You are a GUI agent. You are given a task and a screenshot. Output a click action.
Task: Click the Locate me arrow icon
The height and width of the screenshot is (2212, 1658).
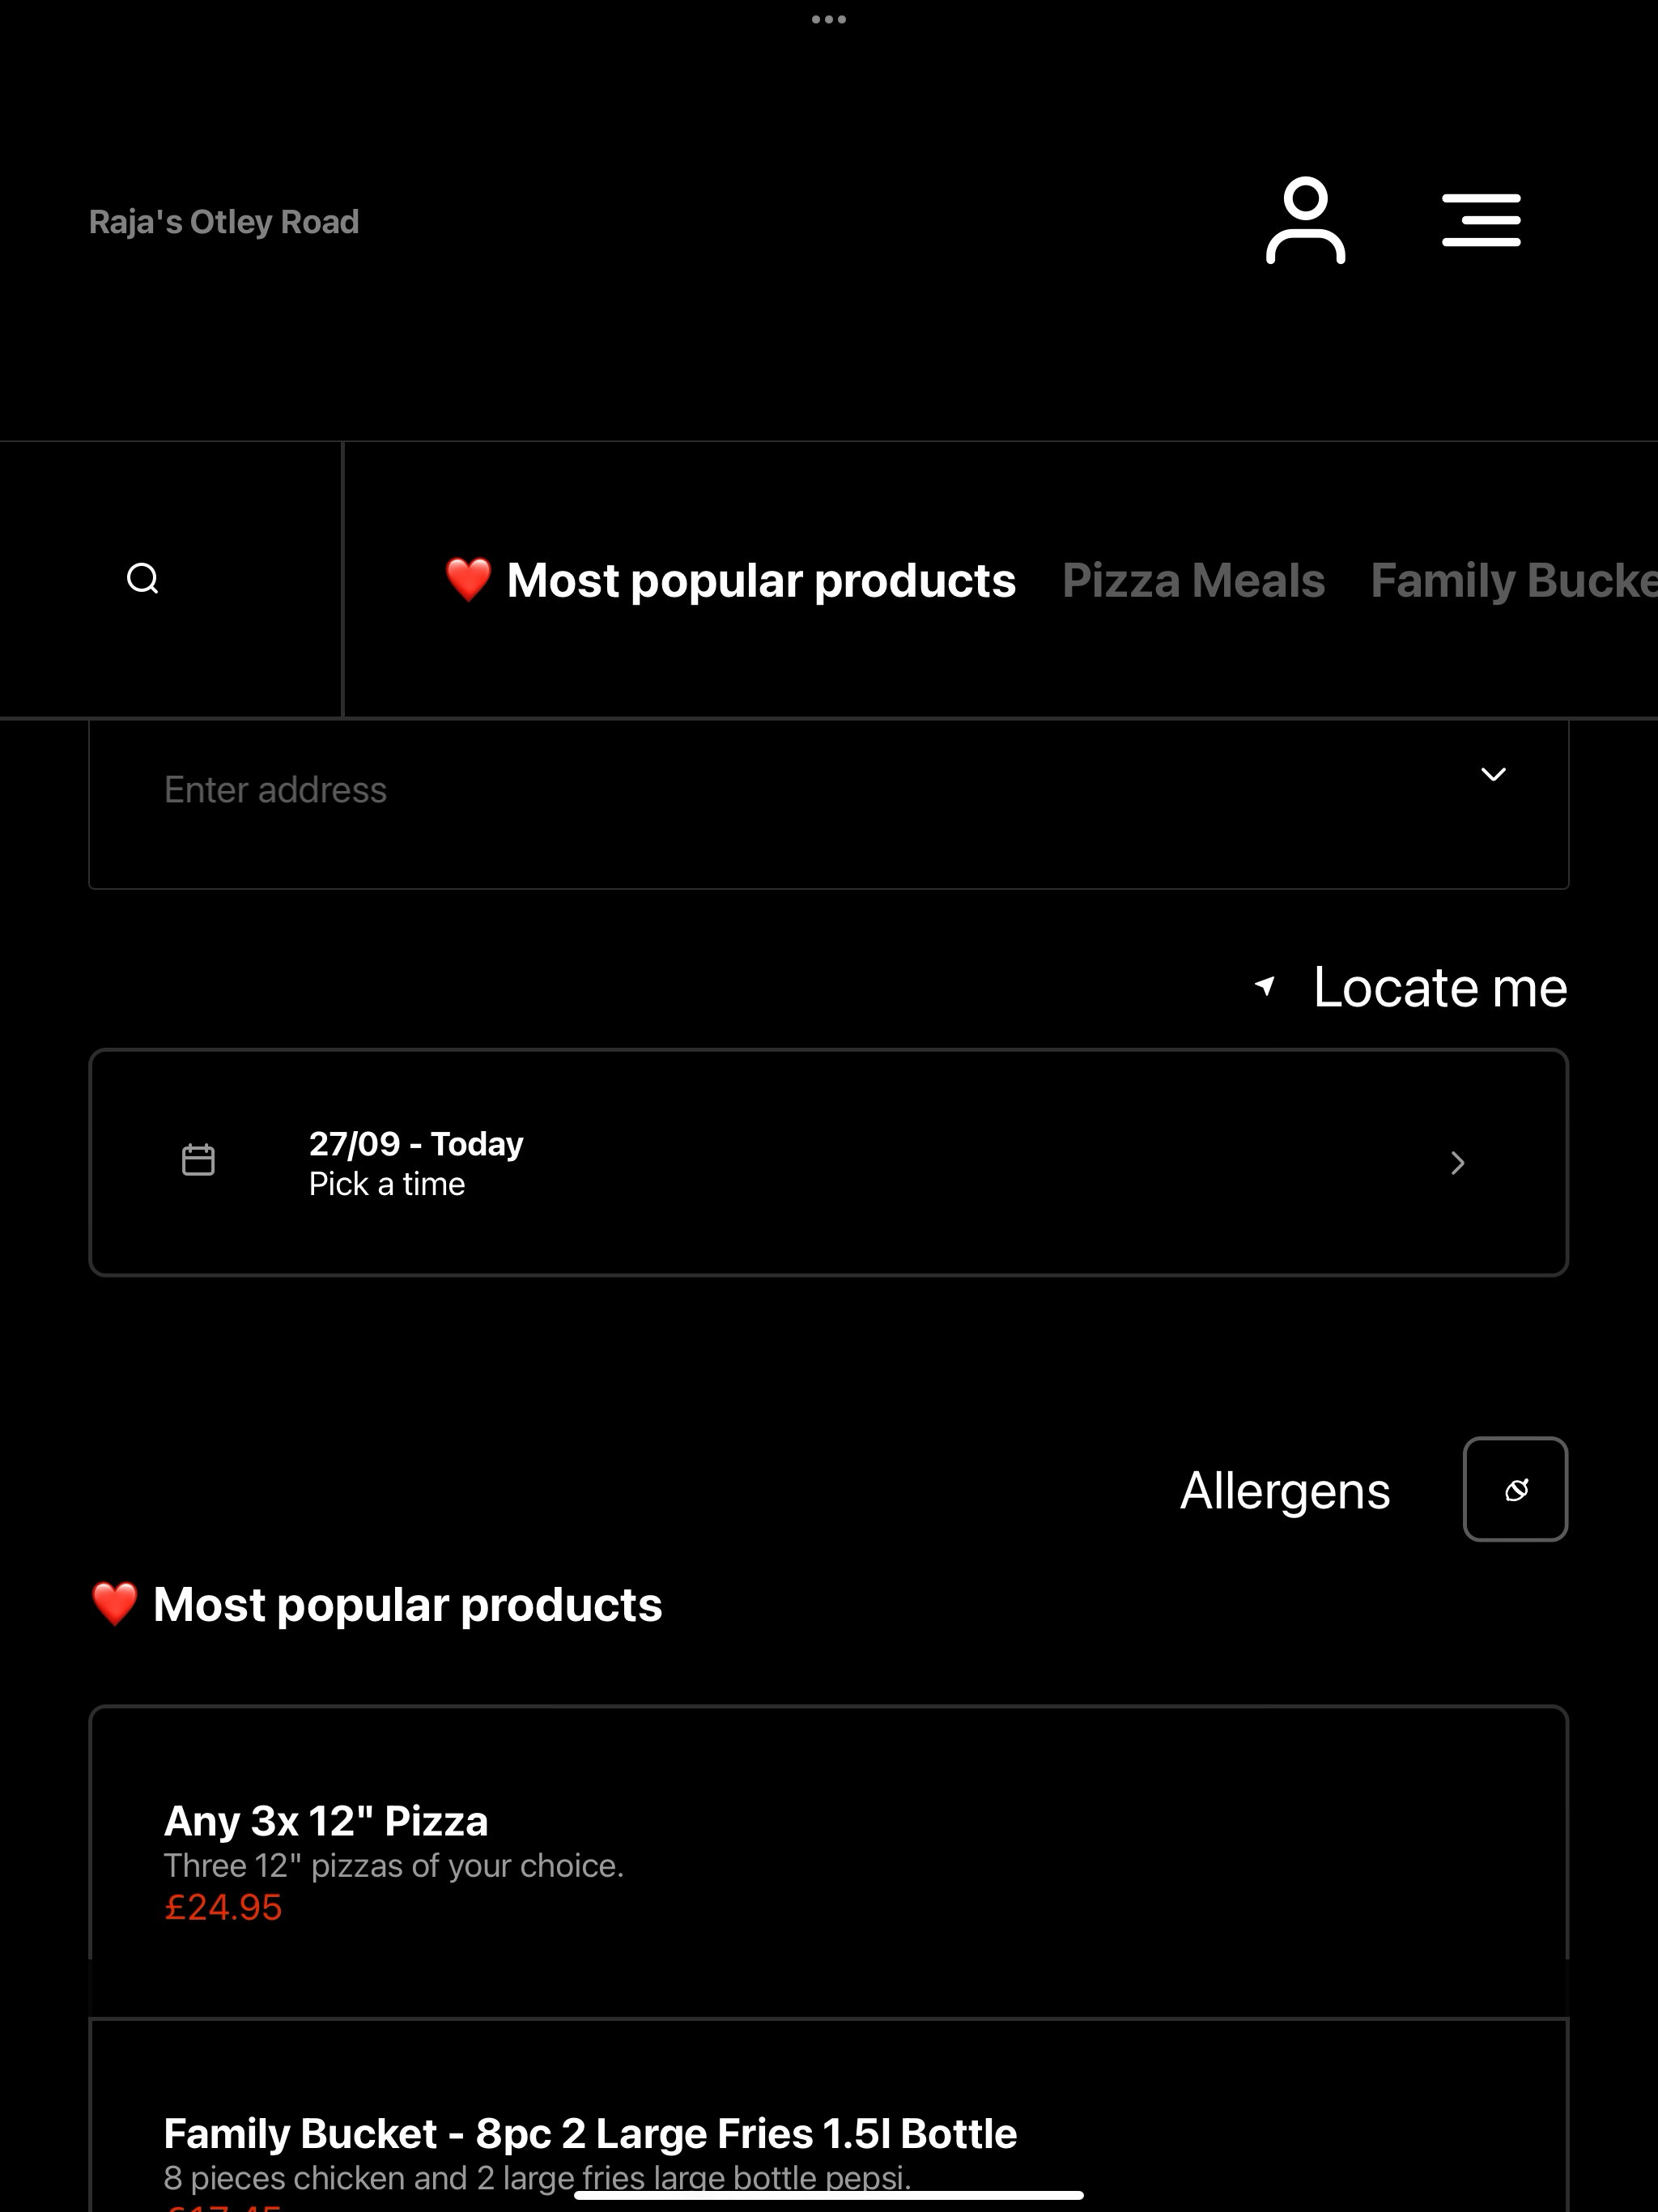point(1265,986)
